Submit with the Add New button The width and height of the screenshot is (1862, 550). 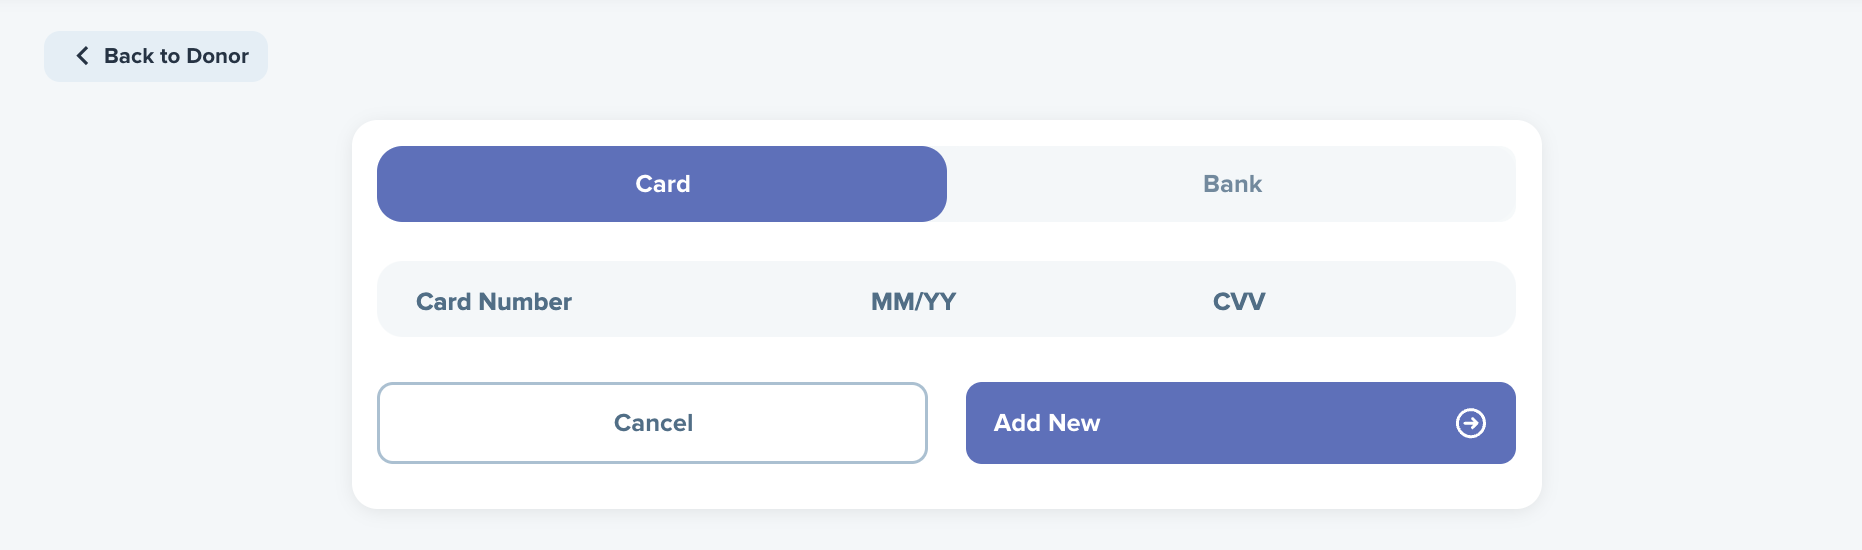(x=1240, y=423)
